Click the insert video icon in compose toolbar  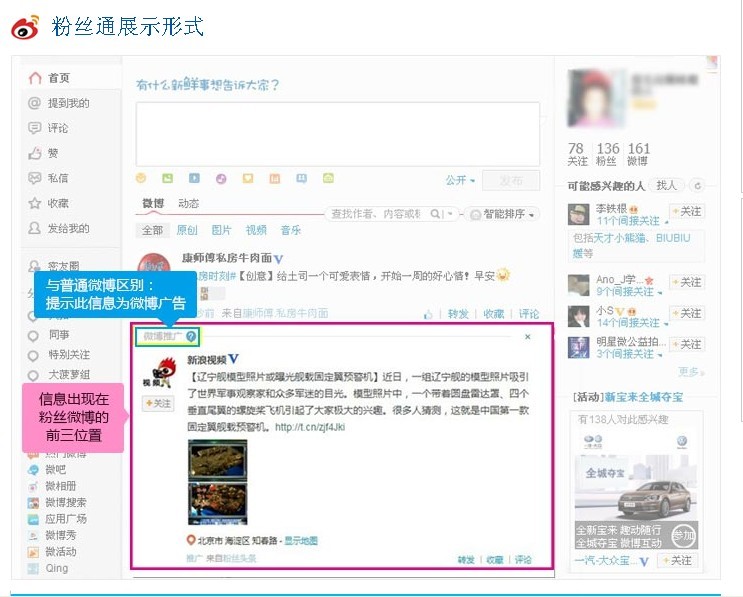pos(193,178)
